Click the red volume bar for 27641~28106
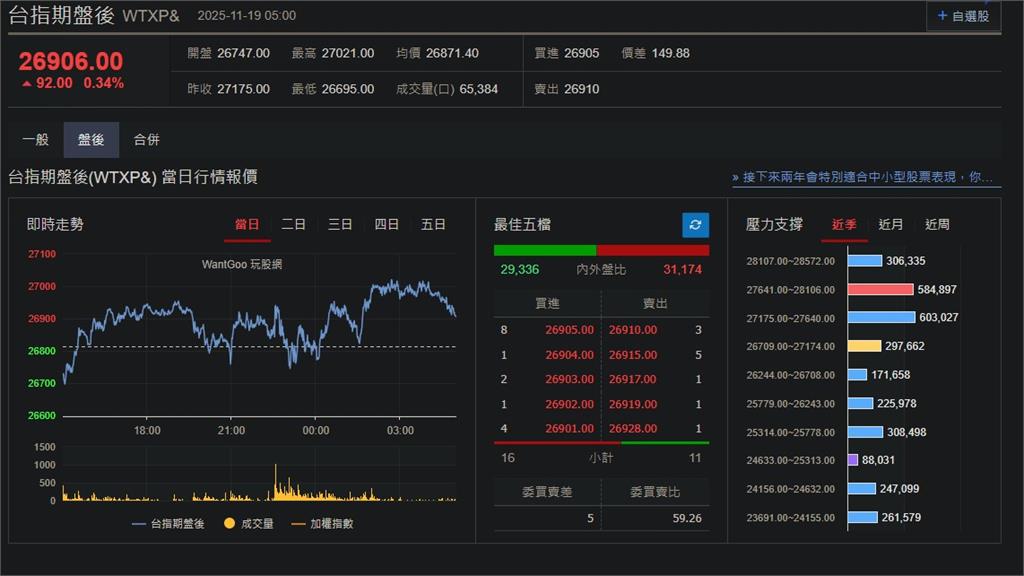The image size is (1024, 576). [x=878, y=290]
